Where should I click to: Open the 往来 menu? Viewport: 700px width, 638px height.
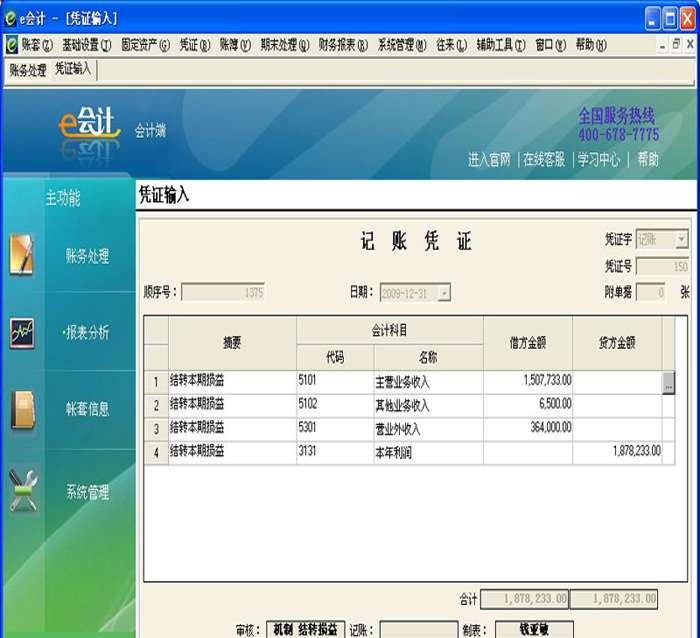point(452,45)
